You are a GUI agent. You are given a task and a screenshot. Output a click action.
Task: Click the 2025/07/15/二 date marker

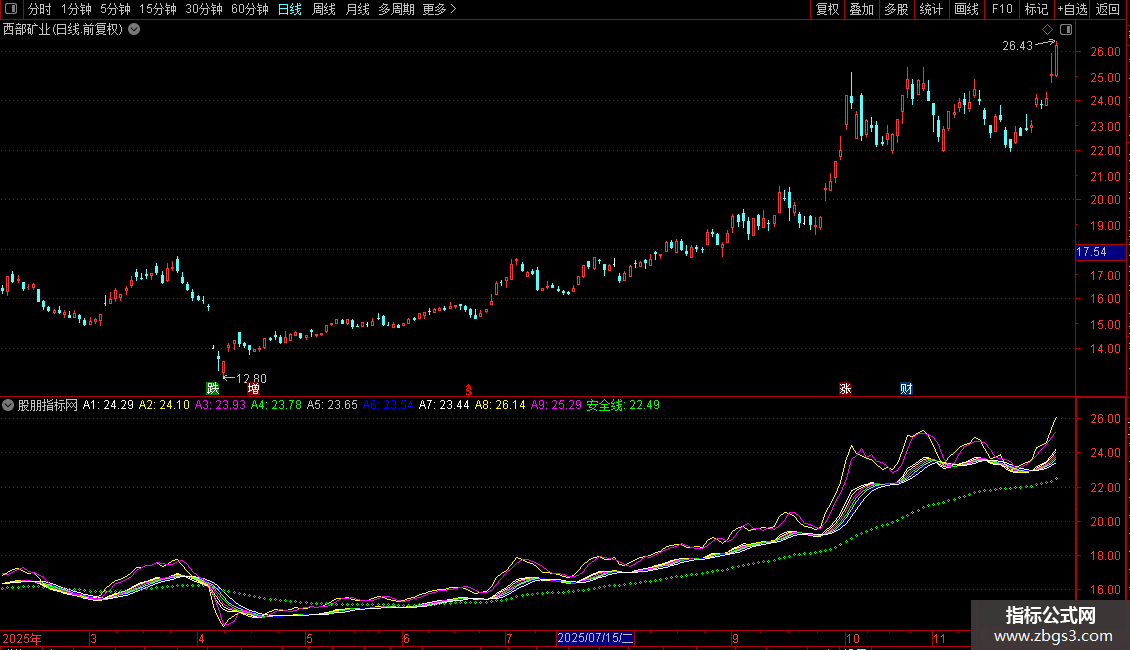tap(595, 638)
